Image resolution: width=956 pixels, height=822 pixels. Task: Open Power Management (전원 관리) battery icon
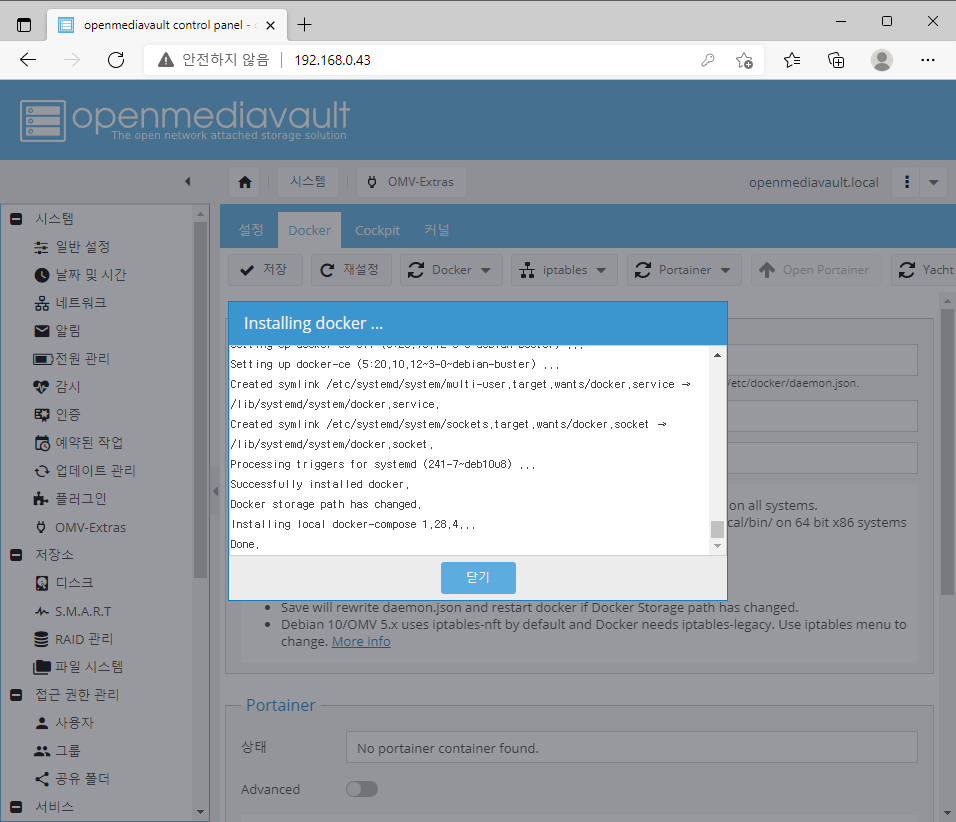pyautogui.click(x=43, y=359)
